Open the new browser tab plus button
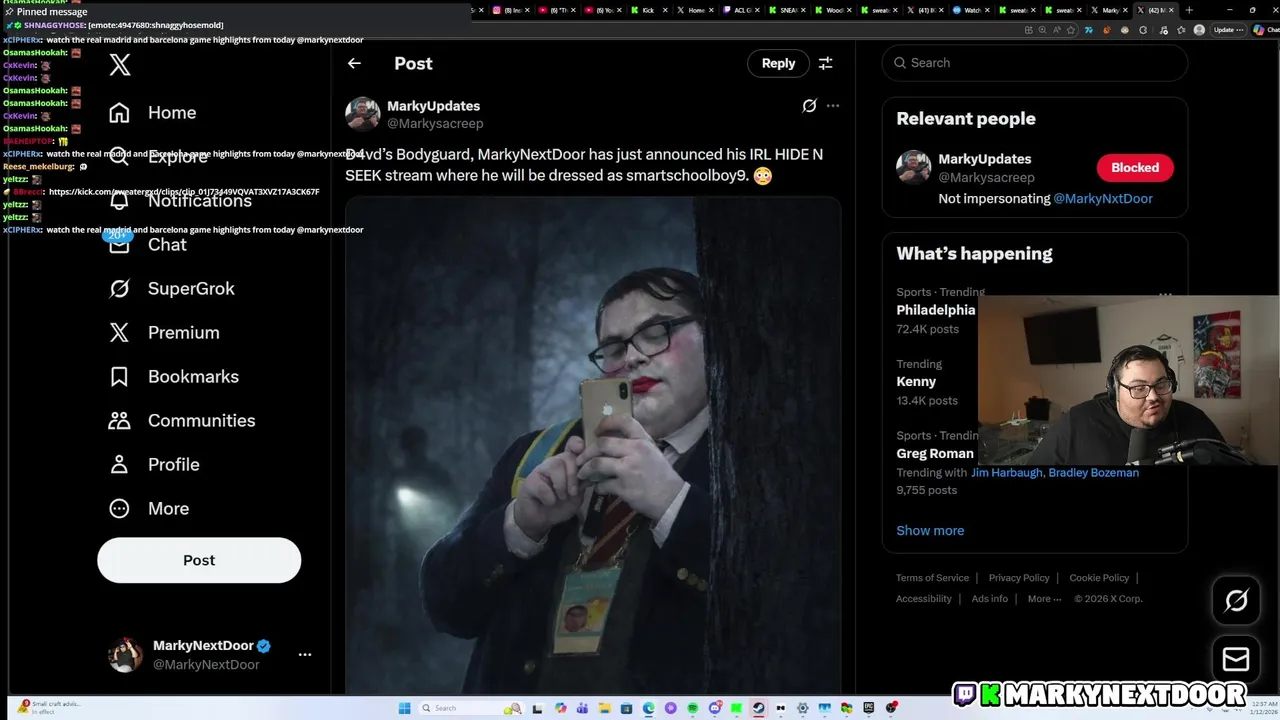The width and height of the screenshot is (1280, 720). (1189, 10)
